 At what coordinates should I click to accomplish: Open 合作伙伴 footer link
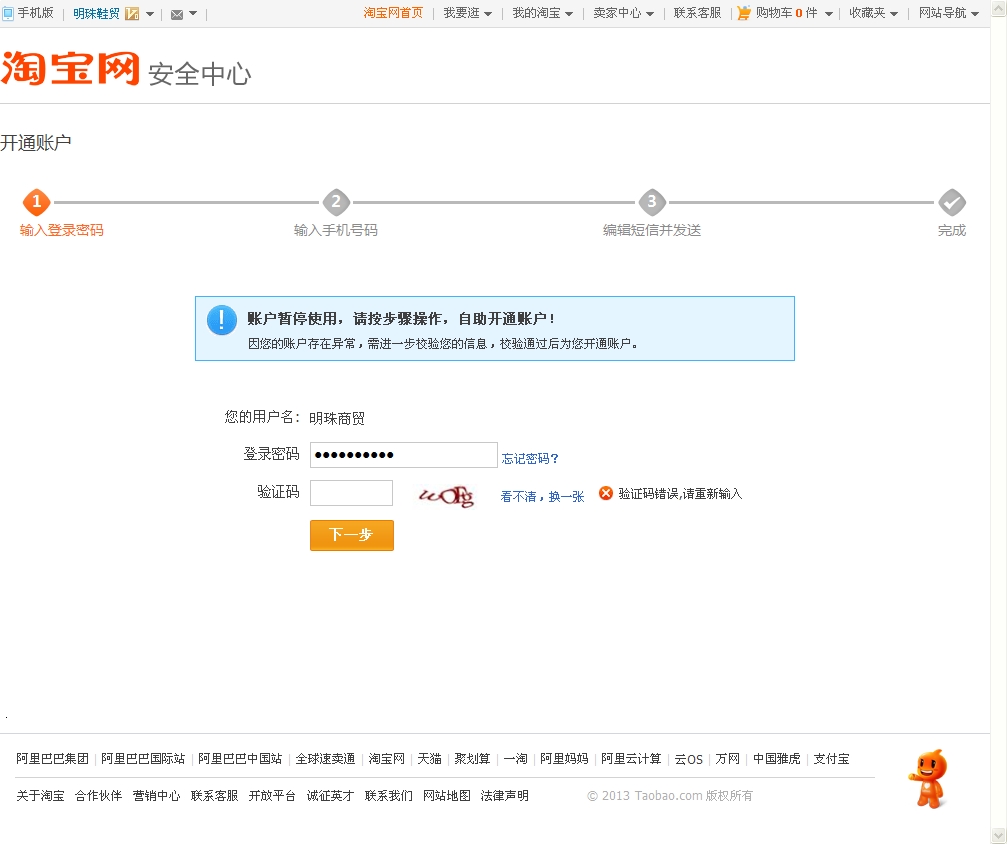point(98,795)
